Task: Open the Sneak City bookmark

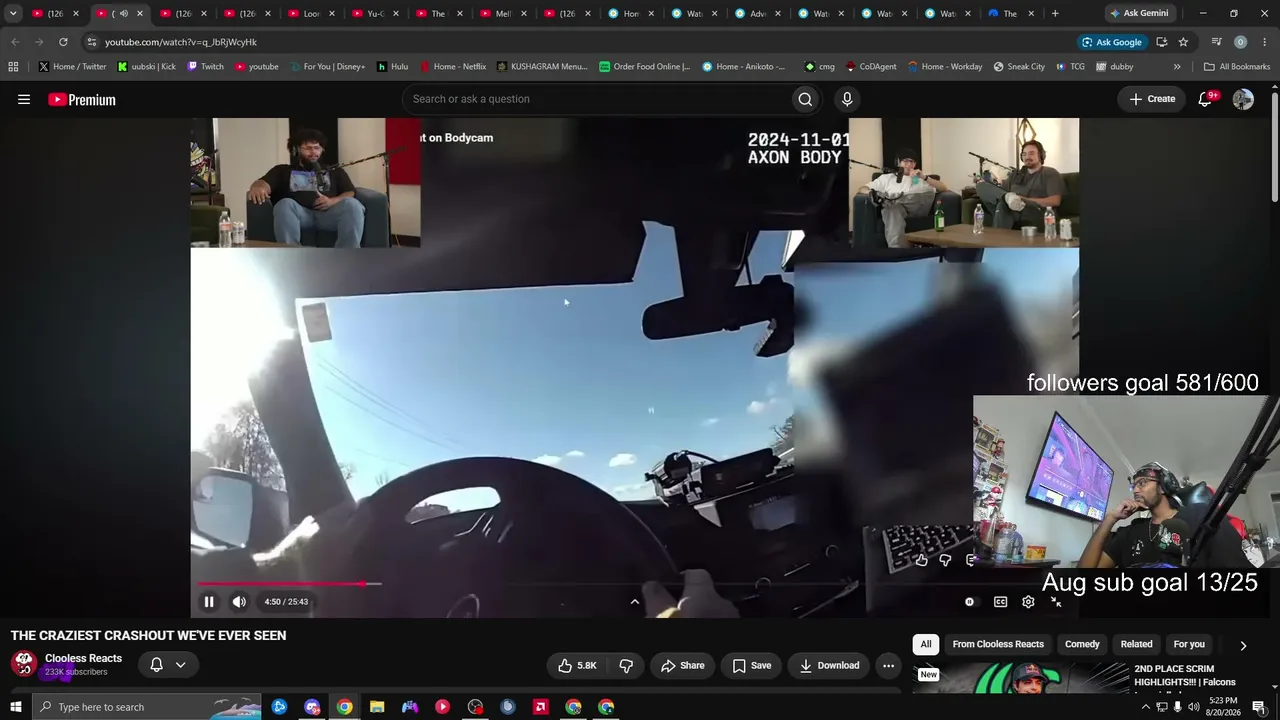Action: click(1019, 67)
